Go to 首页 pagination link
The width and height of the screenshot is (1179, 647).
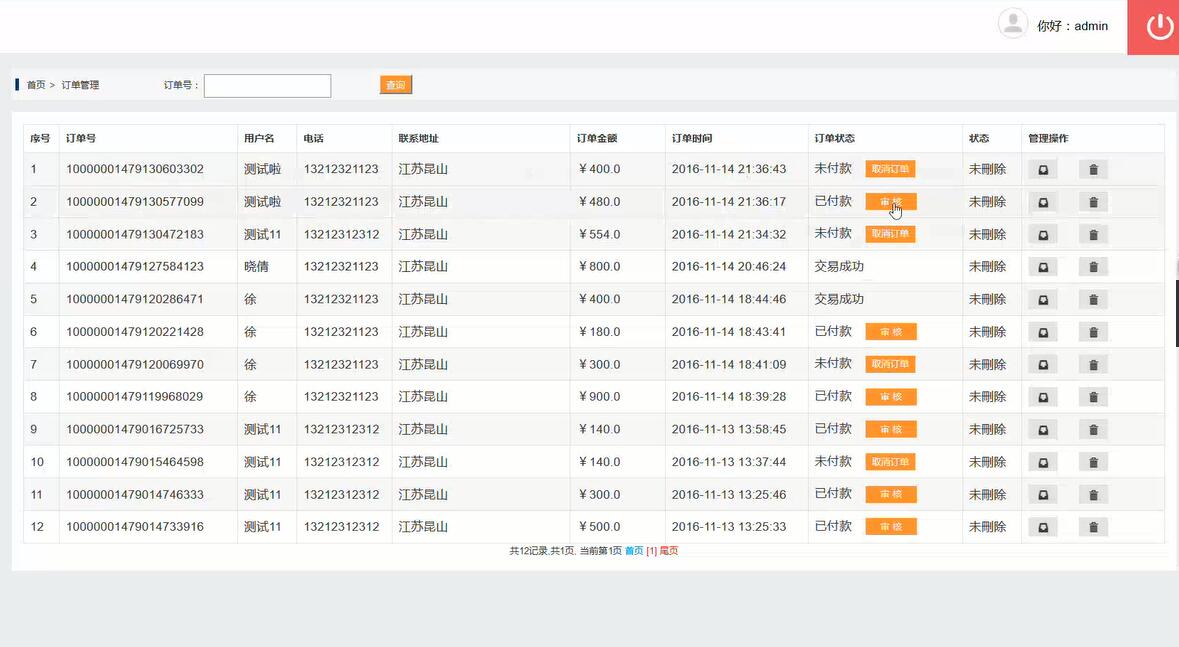click(634, 551)
